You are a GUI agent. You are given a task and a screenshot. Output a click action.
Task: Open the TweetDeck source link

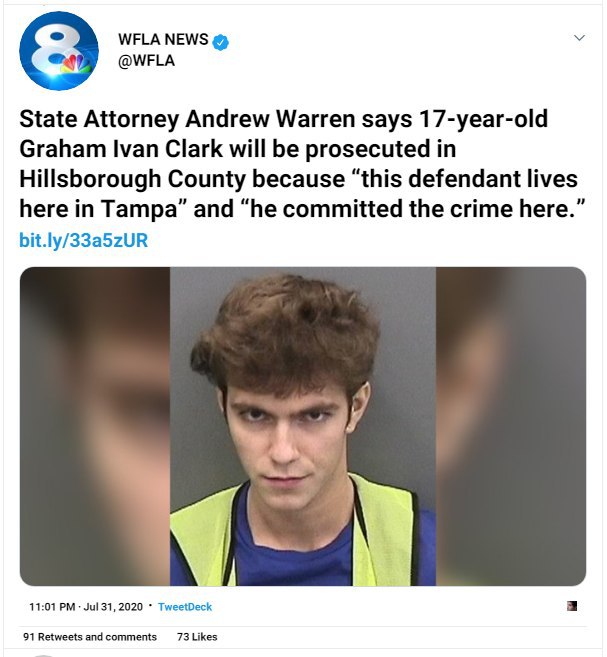click(185, 607)
